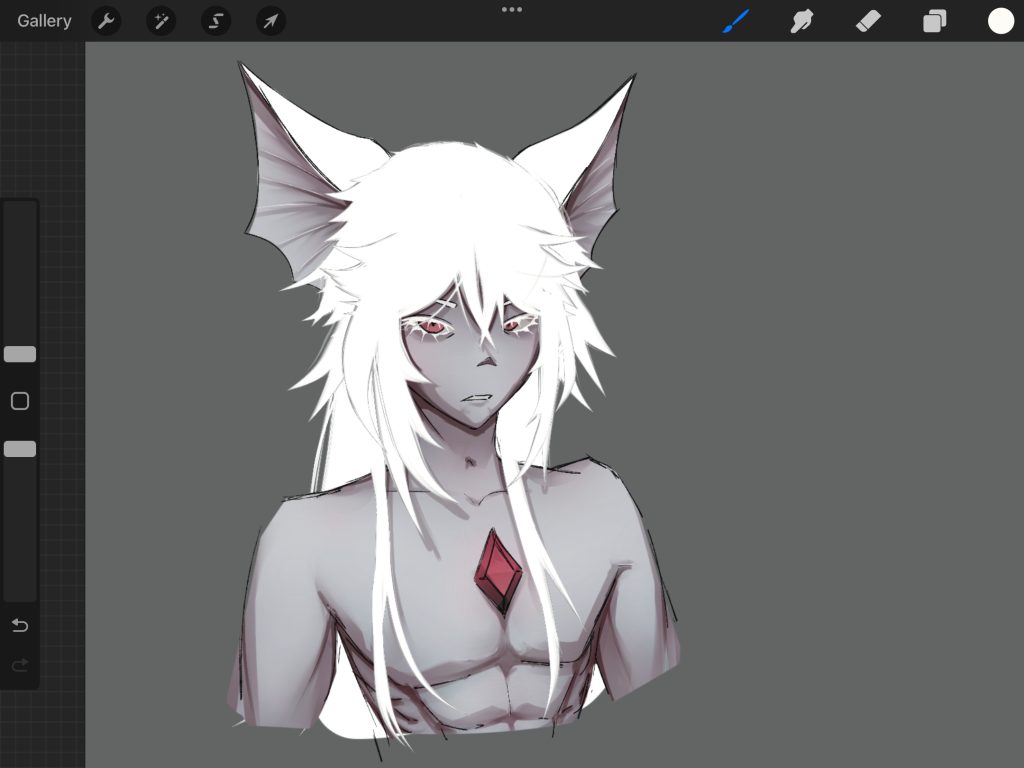Viewport: 1024px width, 768px height.
Task: Open the Actions wrench menu
Action: [x=106, y=21]
